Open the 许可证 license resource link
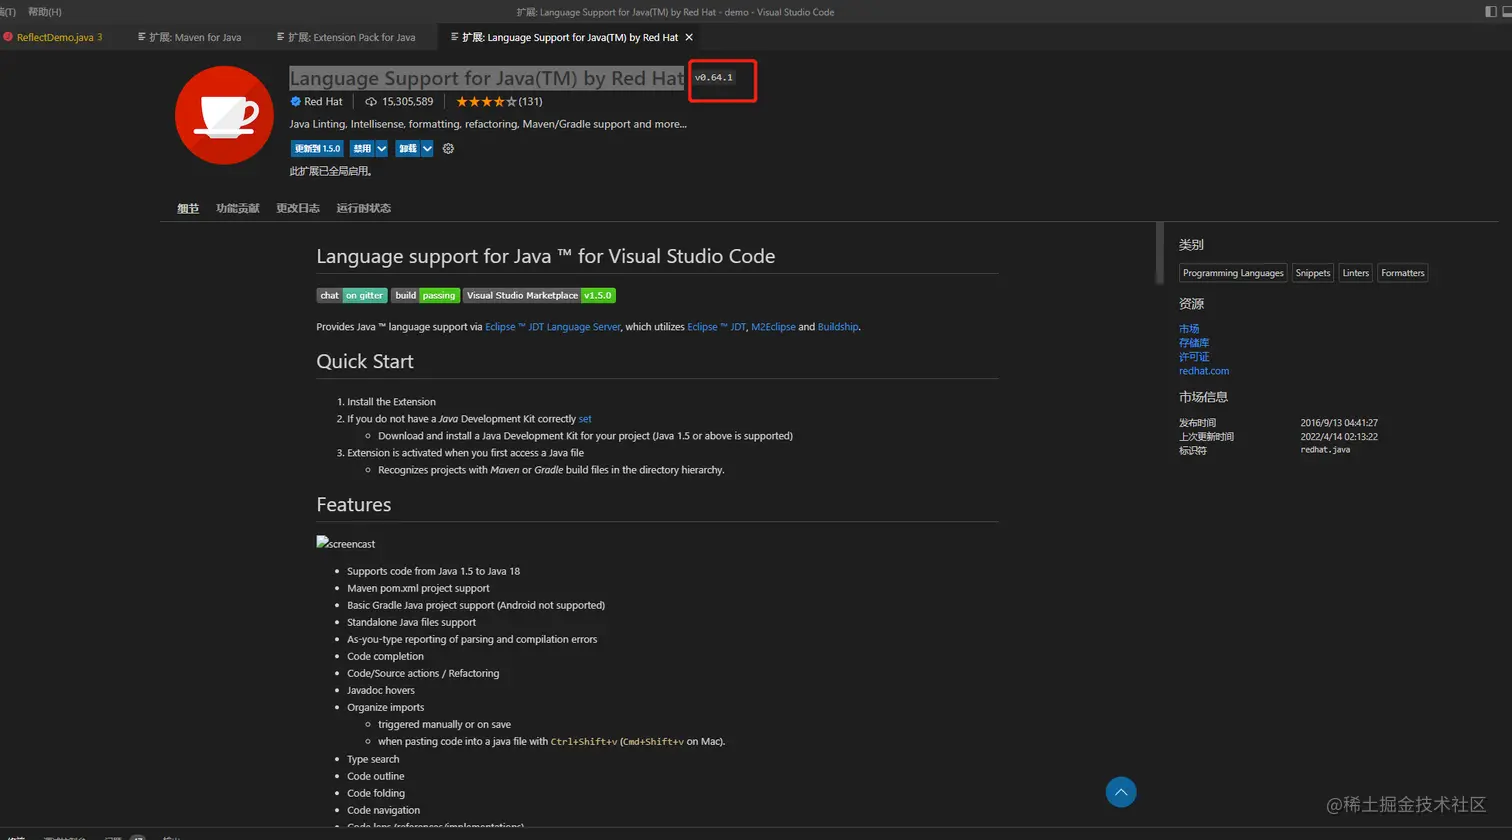1512x840 pixels. point(1194,357)
